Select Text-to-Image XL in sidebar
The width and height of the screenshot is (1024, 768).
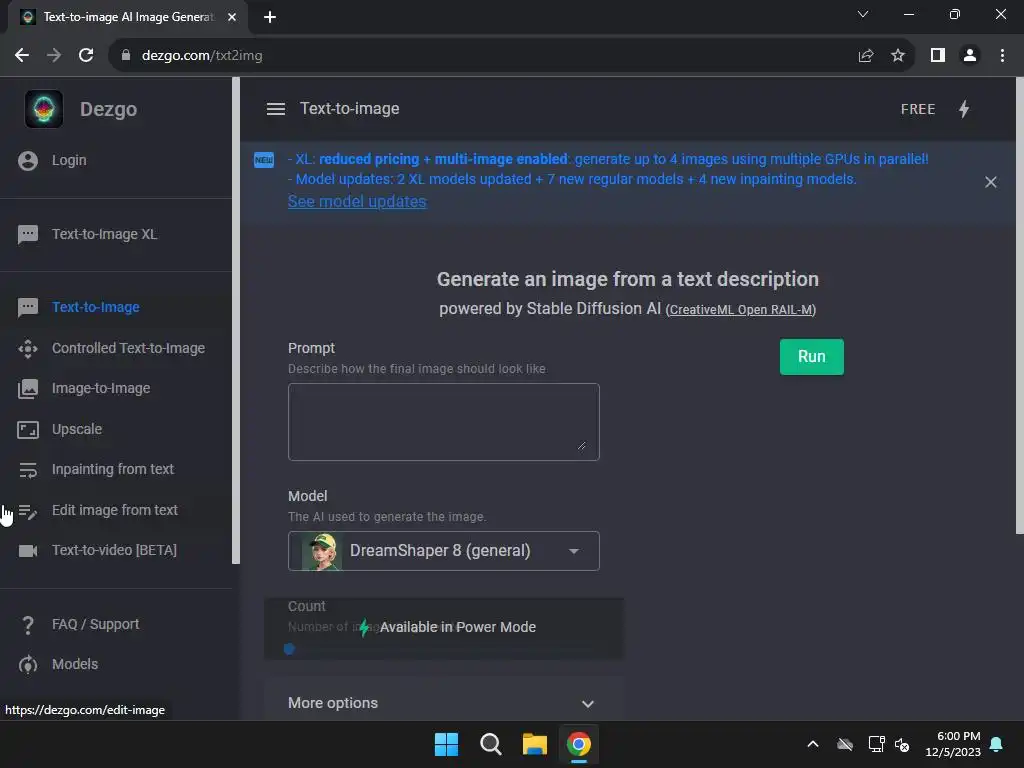[x=104, y=234]
